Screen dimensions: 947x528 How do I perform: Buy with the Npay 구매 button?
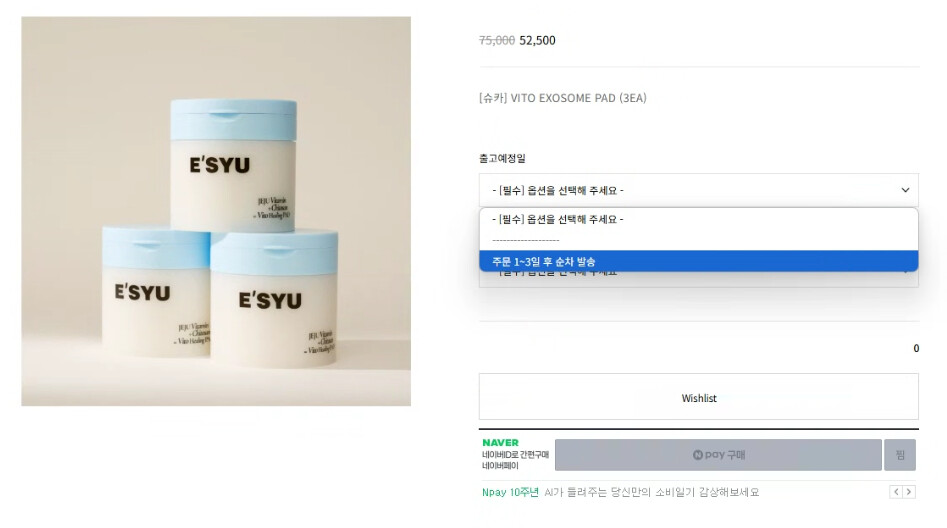point(718,454)
